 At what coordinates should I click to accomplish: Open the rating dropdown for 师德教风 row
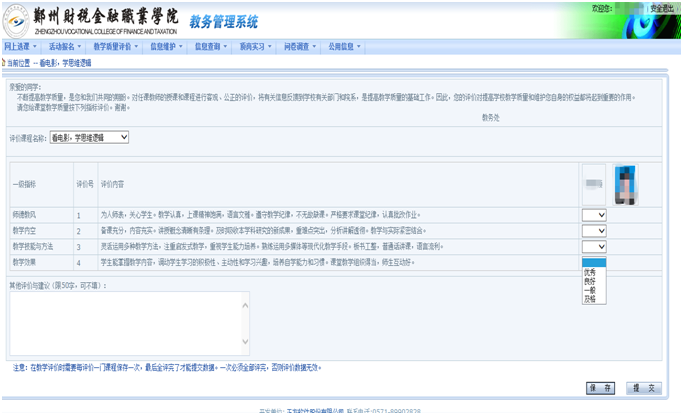[594, 215]
